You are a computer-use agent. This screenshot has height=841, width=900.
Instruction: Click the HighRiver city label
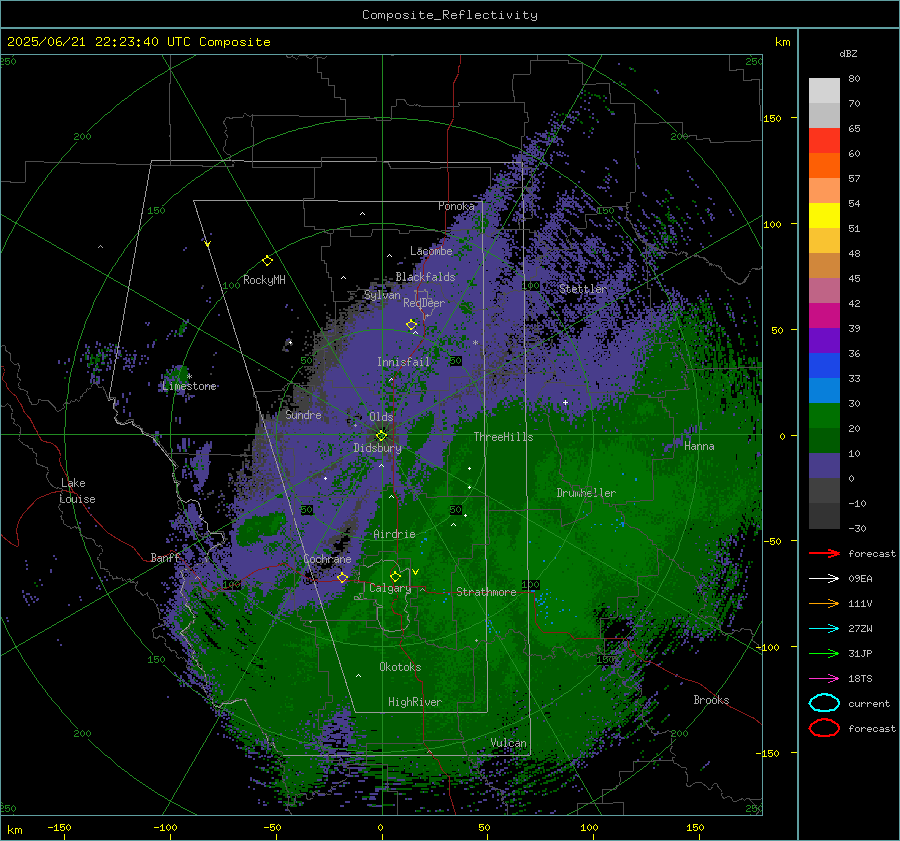click(415, 702)
